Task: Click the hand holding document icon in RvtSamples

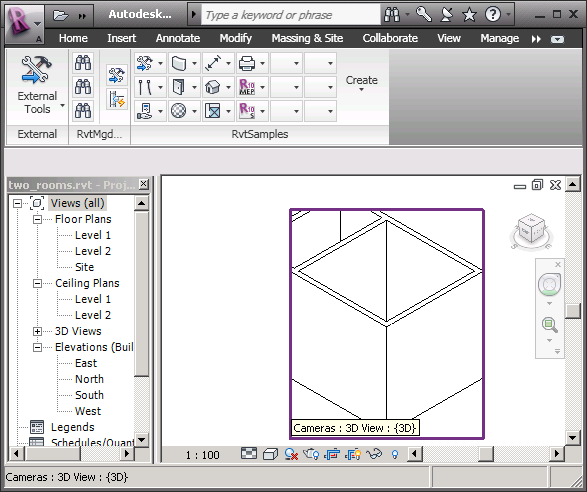Action: pyautogui.click(x=145, y=111)
